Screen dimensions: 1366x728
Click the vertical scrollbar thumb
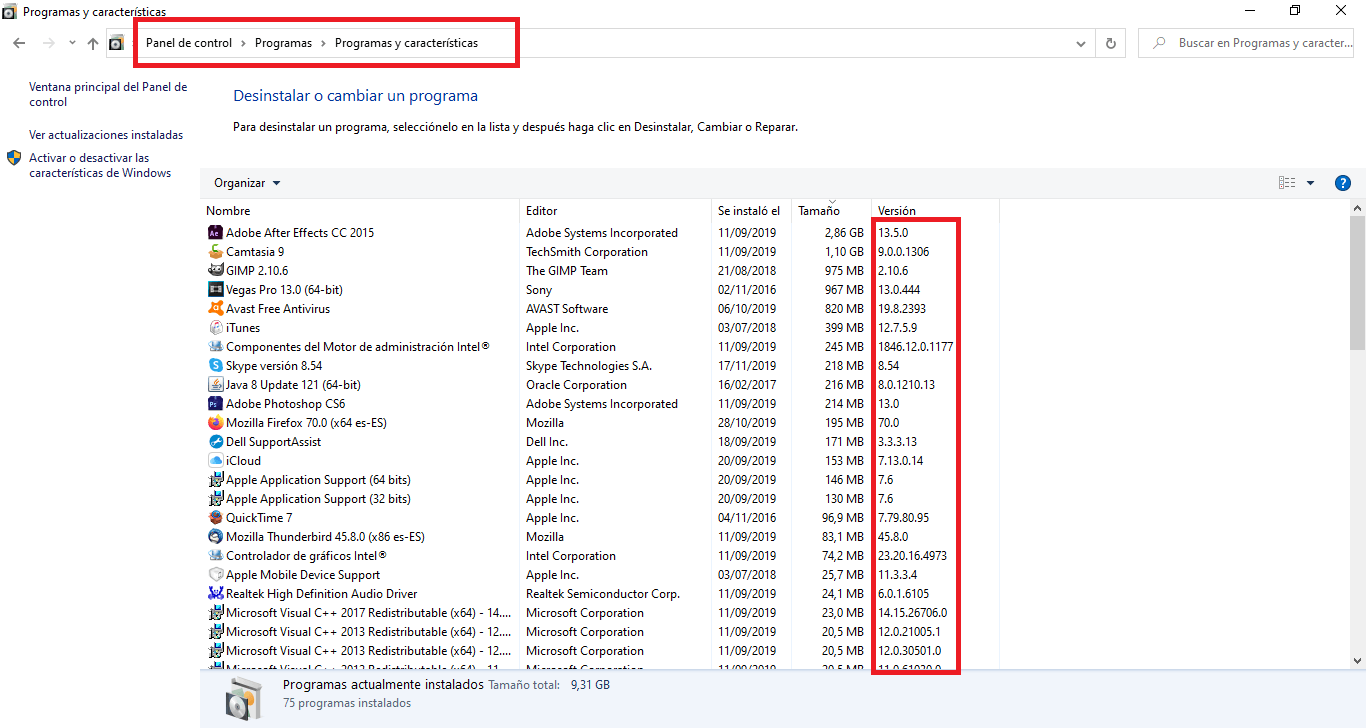coord(1357,282)
